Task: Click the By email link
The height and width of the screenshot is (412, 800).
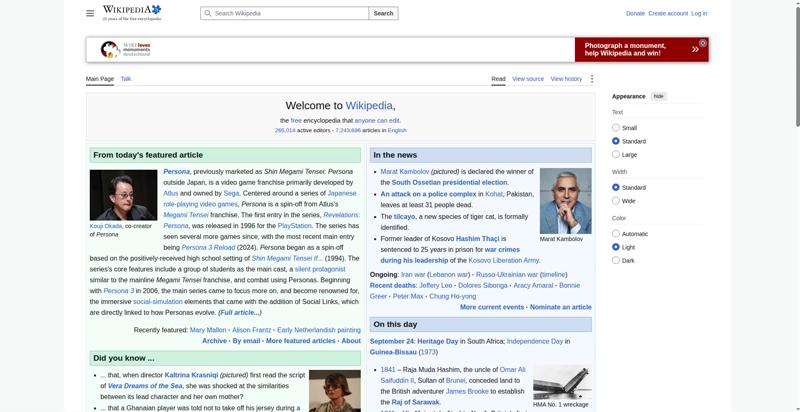Action: pos(246,341)
